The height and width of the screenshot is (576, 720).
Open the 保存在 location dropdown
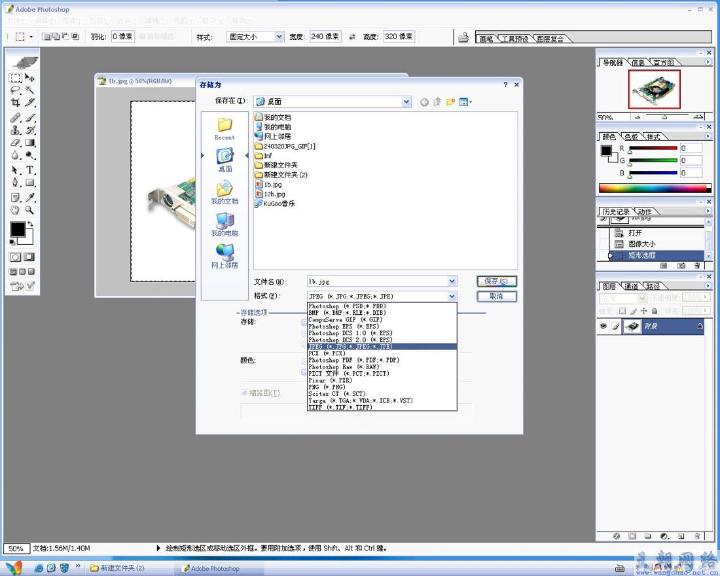pos(406,102)
